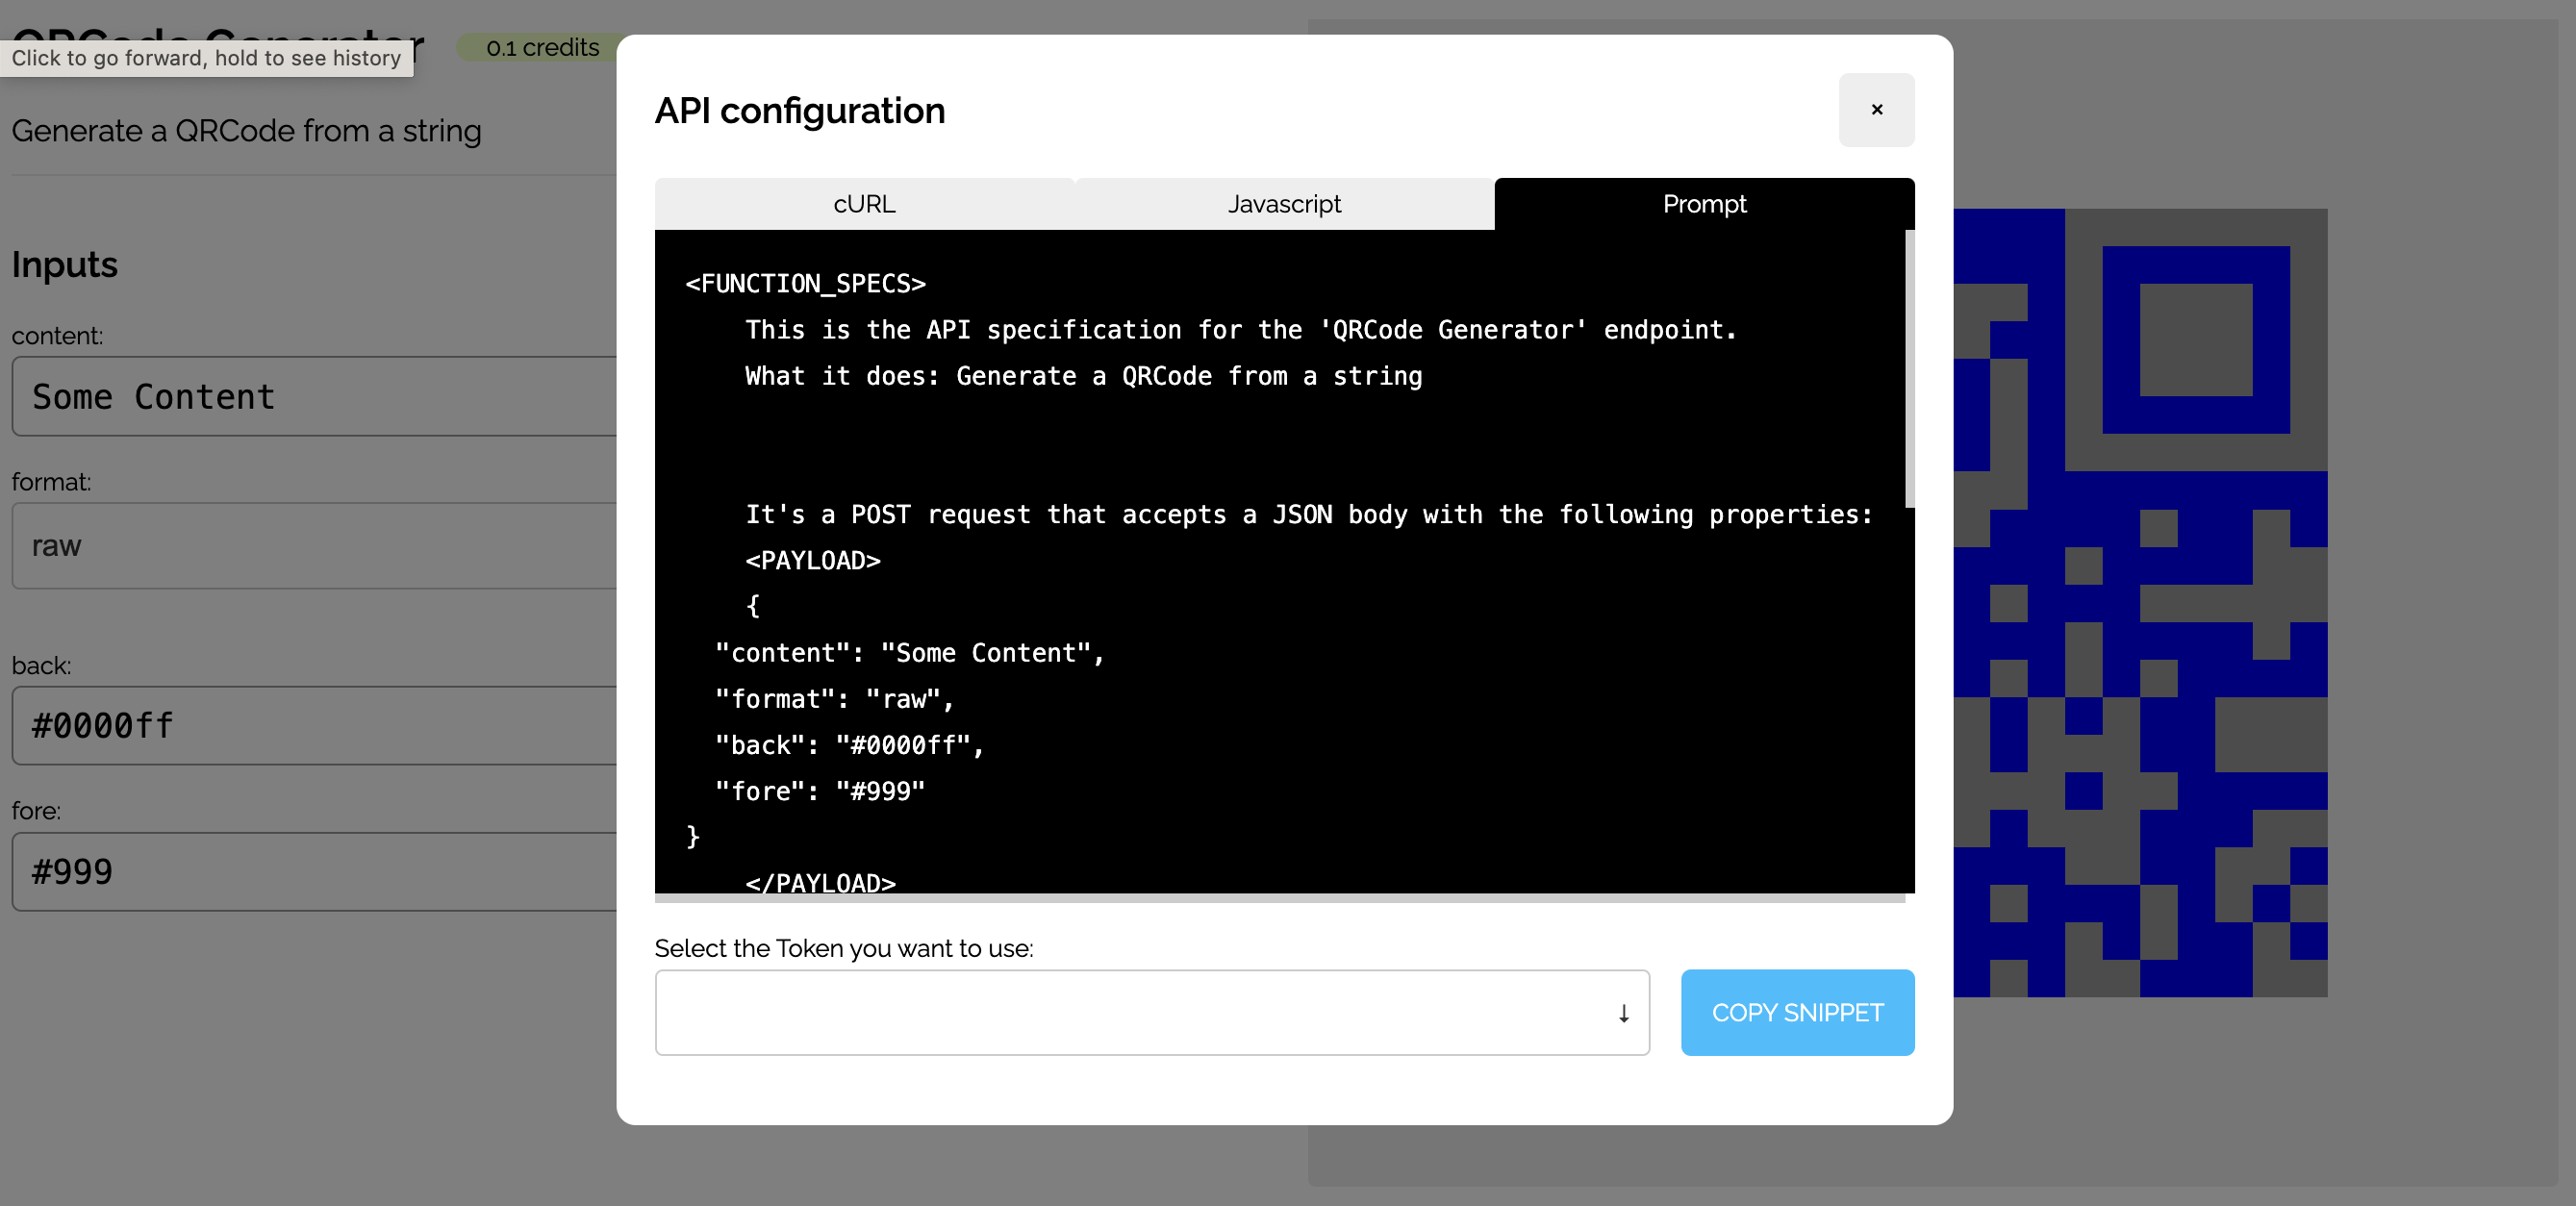
Task: Select the Prompt tab
Action: pos(1704,204)
